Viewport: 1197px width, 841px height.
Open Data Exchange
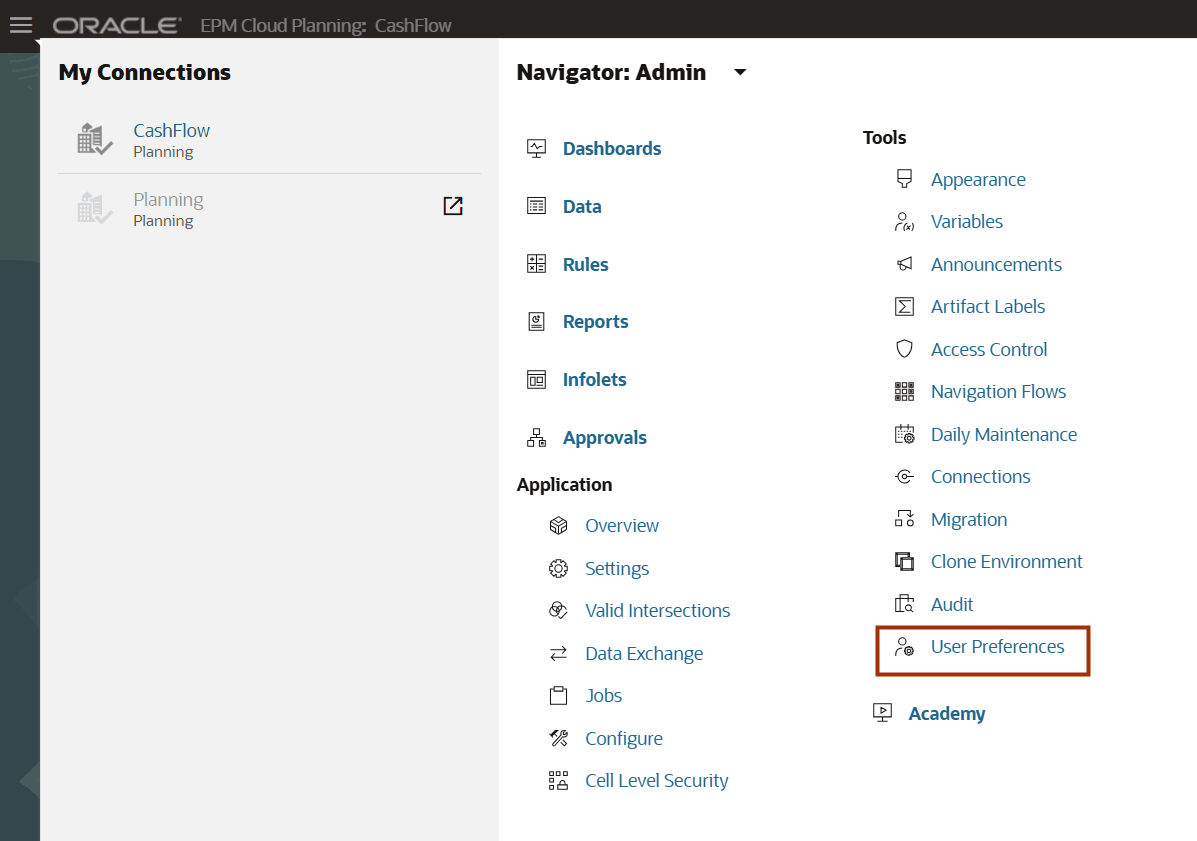coord(644,654)
